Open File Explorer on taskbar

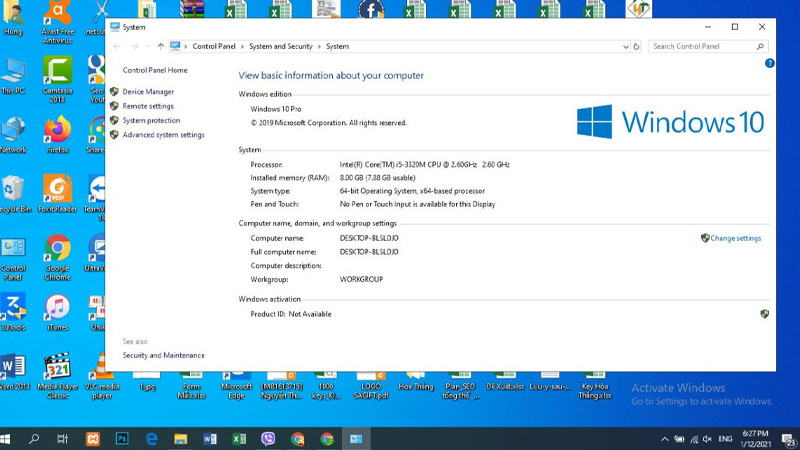tap(181, 439)
